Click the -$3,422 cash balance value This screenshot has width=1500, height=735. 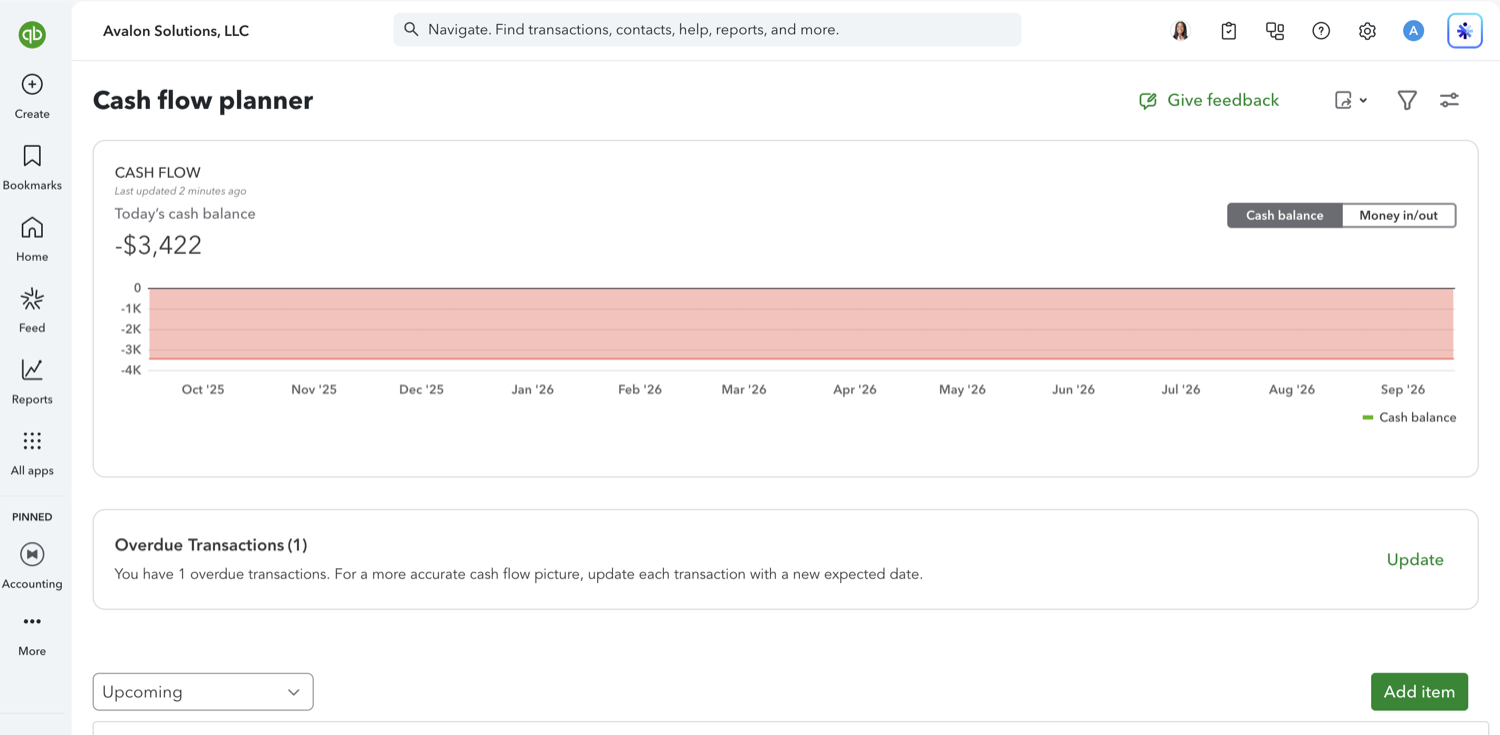coord(158,245)
